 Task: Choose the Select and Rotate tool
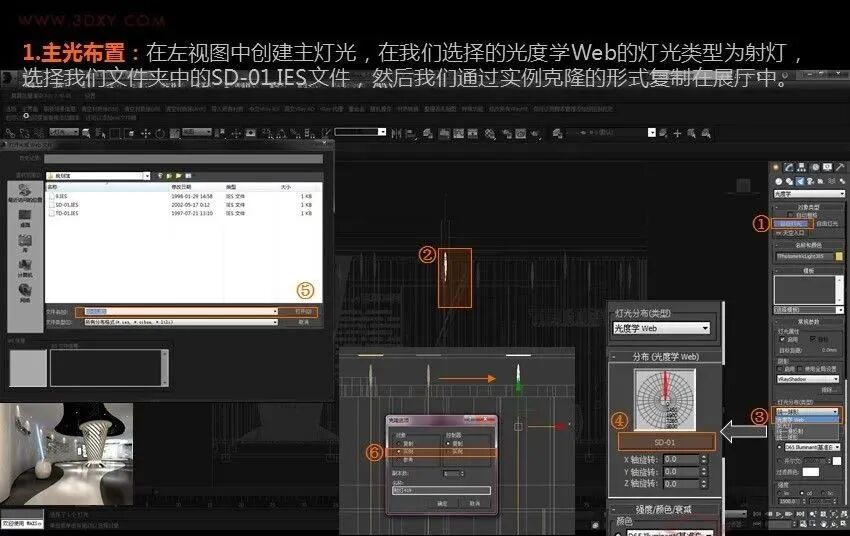[160, 133]
